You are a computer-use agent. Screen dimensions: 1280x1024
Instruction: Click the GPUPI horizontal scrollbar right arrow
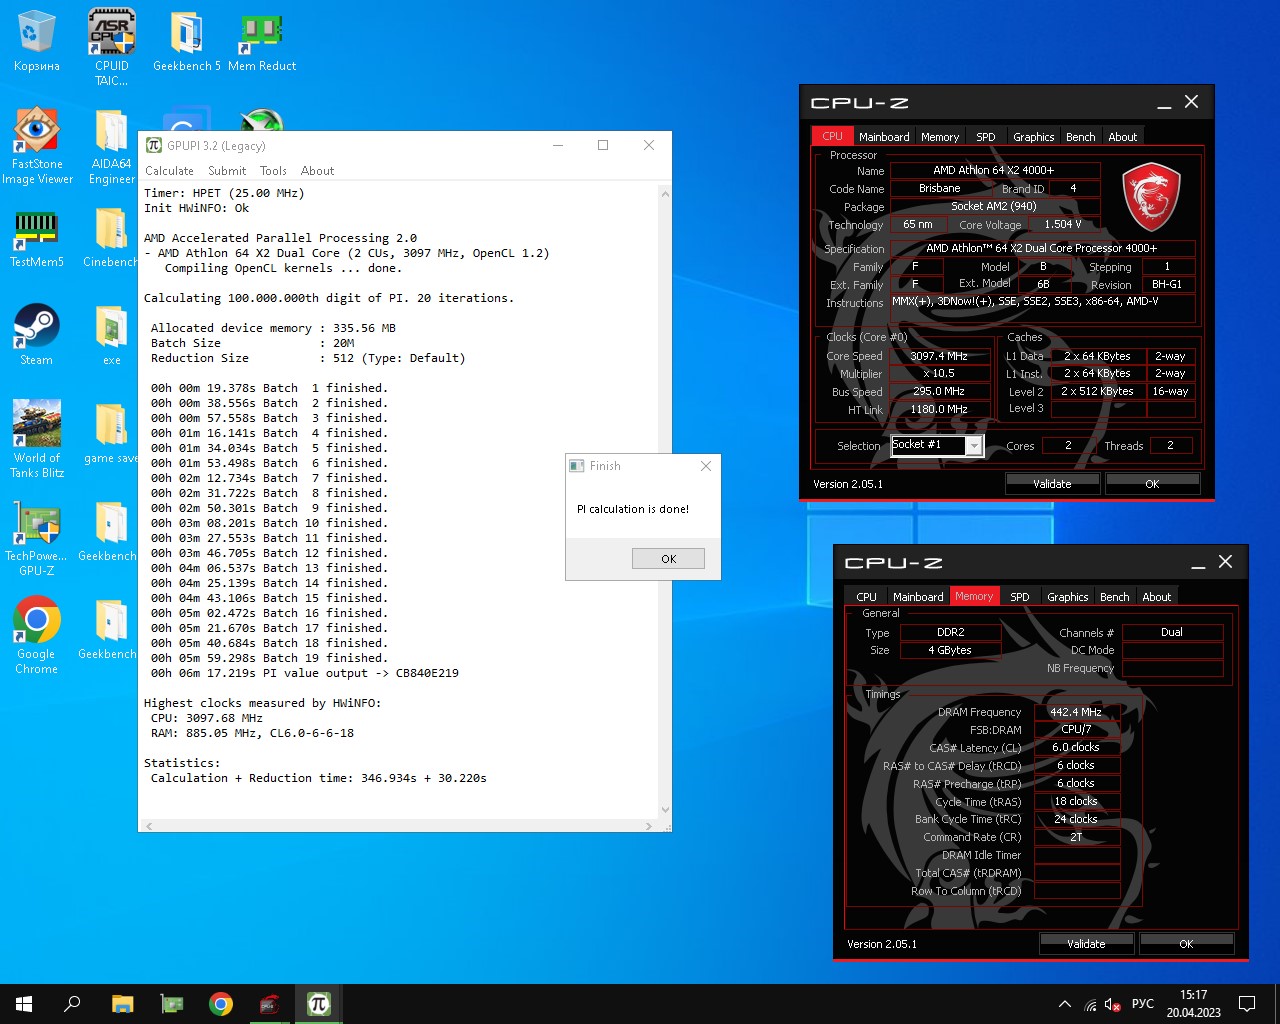point(649,826)
